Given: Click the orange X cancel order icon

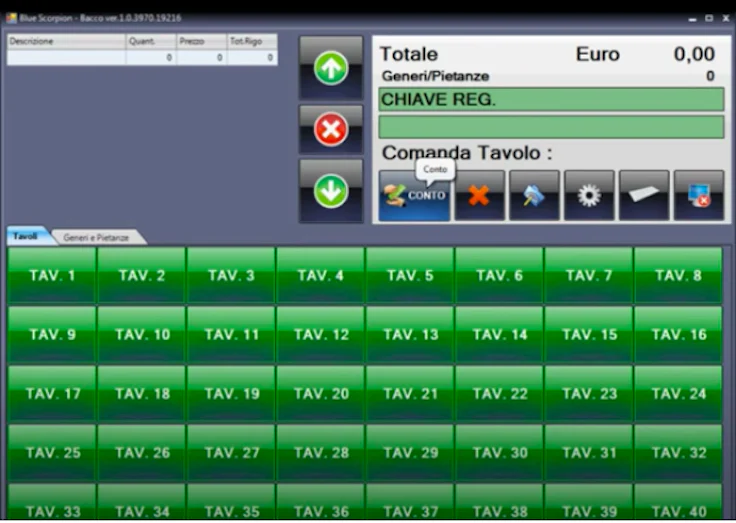Looking at the screenshot, I should click(x=479, y=195).
